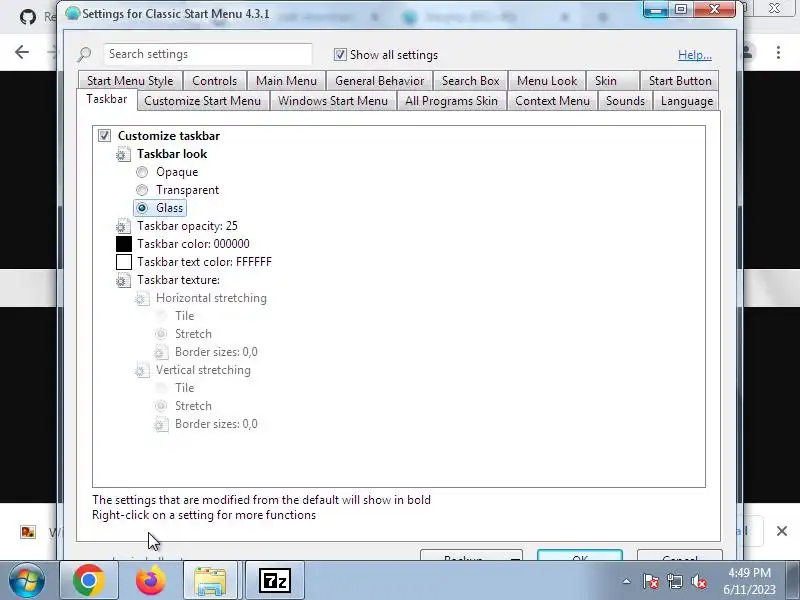Switch to General Behavior tab
The width and height of the screenshot is (800, 600).
click(x=380, y=81)
